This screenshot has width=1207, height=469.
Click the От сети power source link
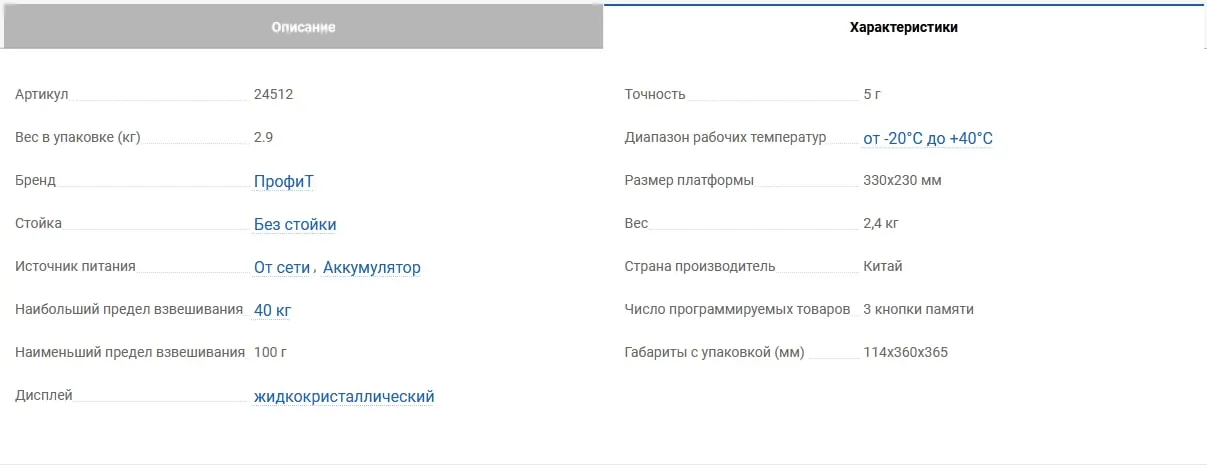(284, 267)
